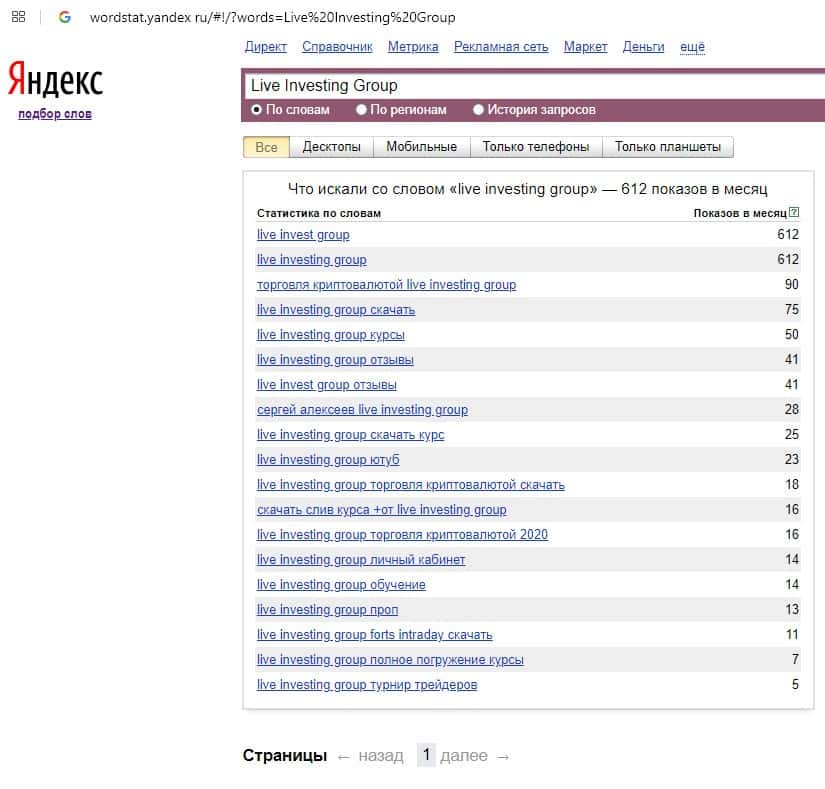Viewport: 825px width, 789px height.
Task: Open live investing group торговля криптовалютой скачать link
Action: [x=410, y=484]
